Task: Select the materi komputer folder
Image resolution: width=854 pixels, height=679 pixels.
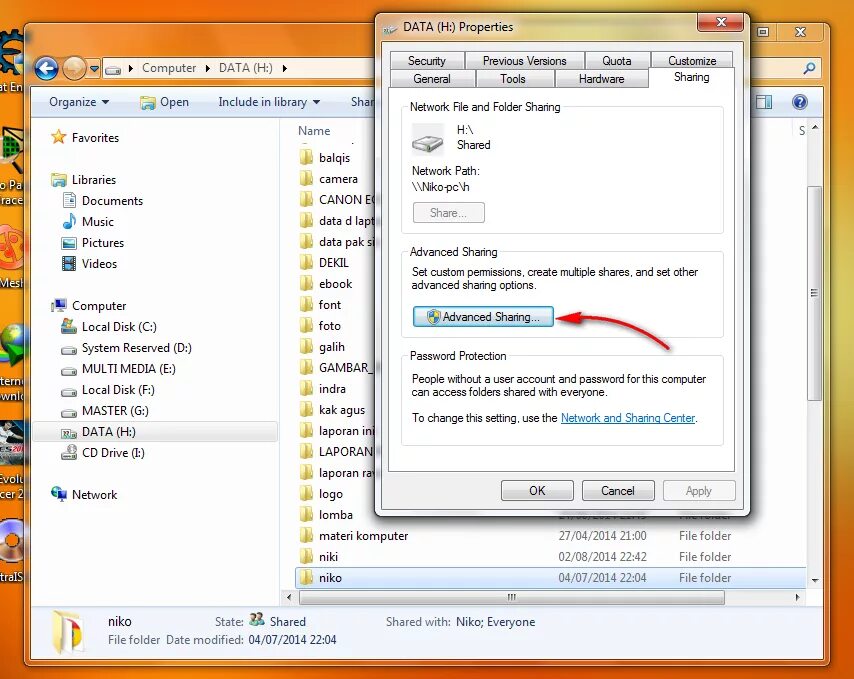Action: pyautogui.click(x=353, y=536)
